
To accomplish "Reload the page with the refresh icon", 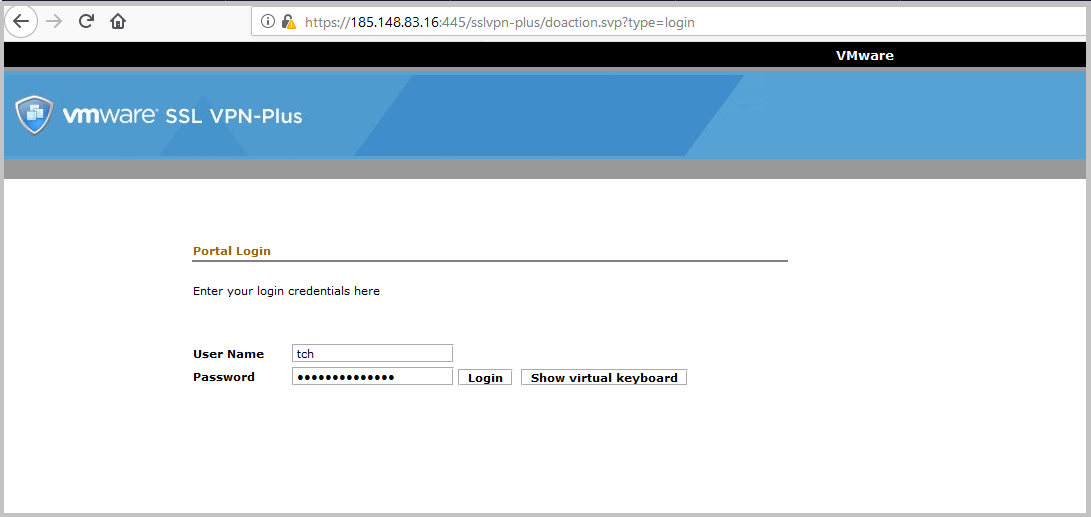I will 86,22.
